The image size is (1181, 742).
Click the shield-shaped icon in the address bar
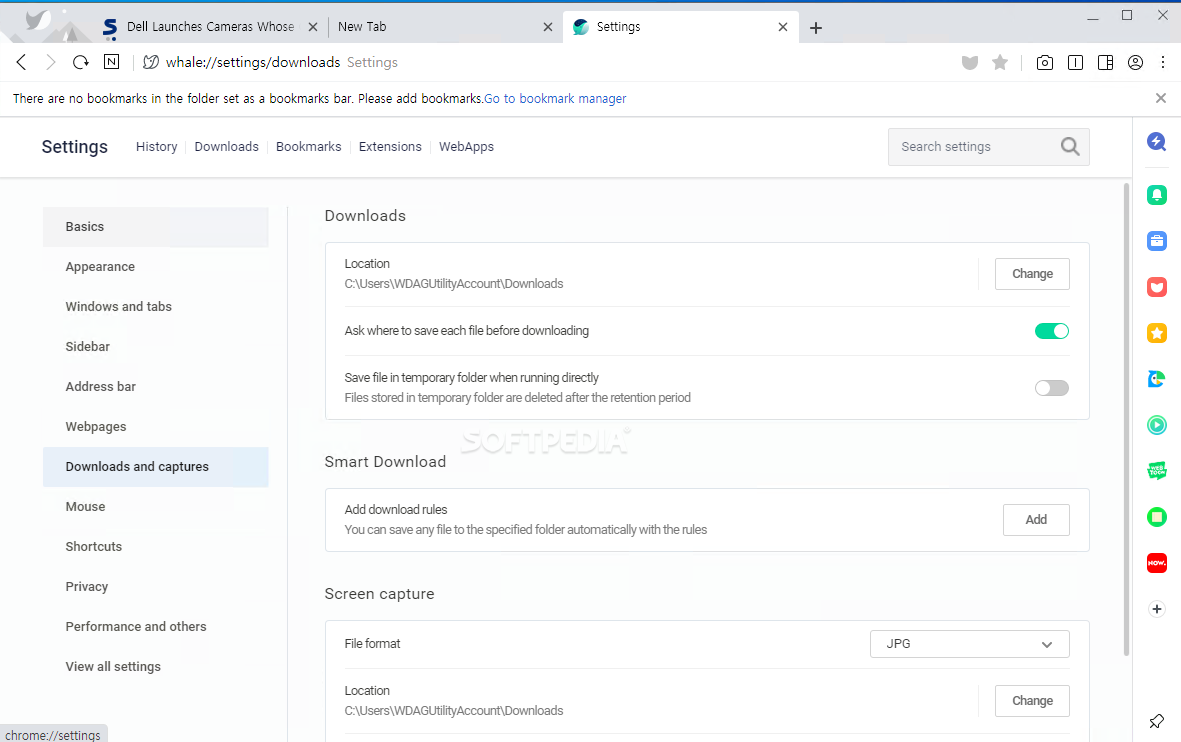(969, 63)
